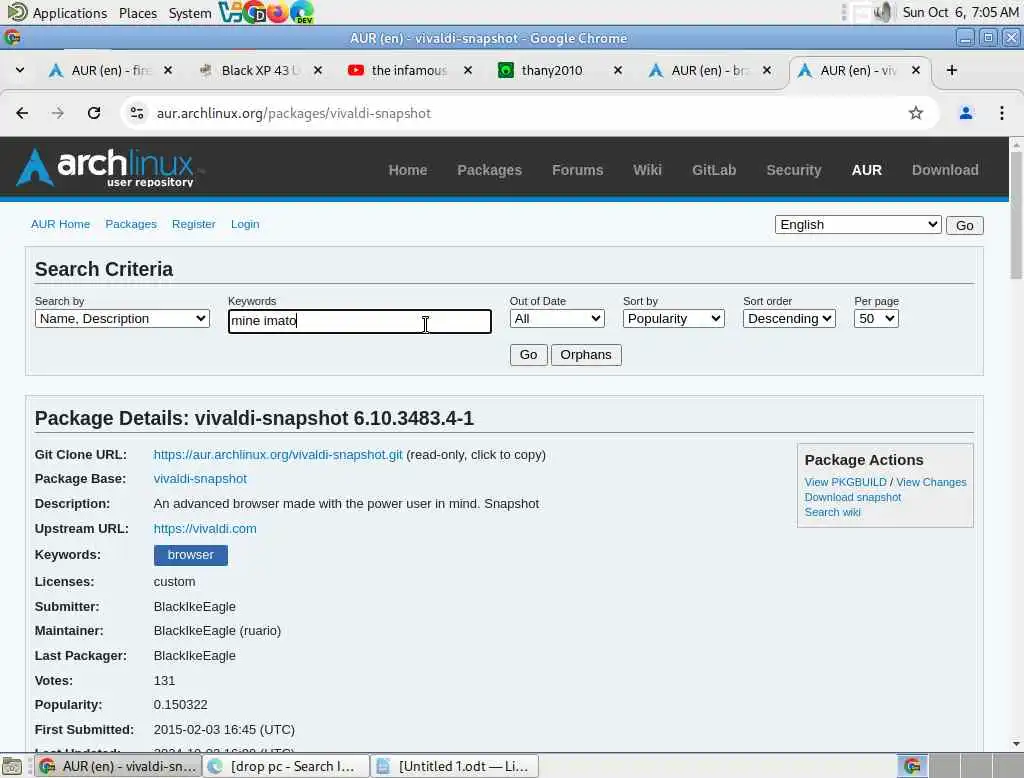Click the Chrome workspace icon in the bottom-right panel

[x=912, y=766]
